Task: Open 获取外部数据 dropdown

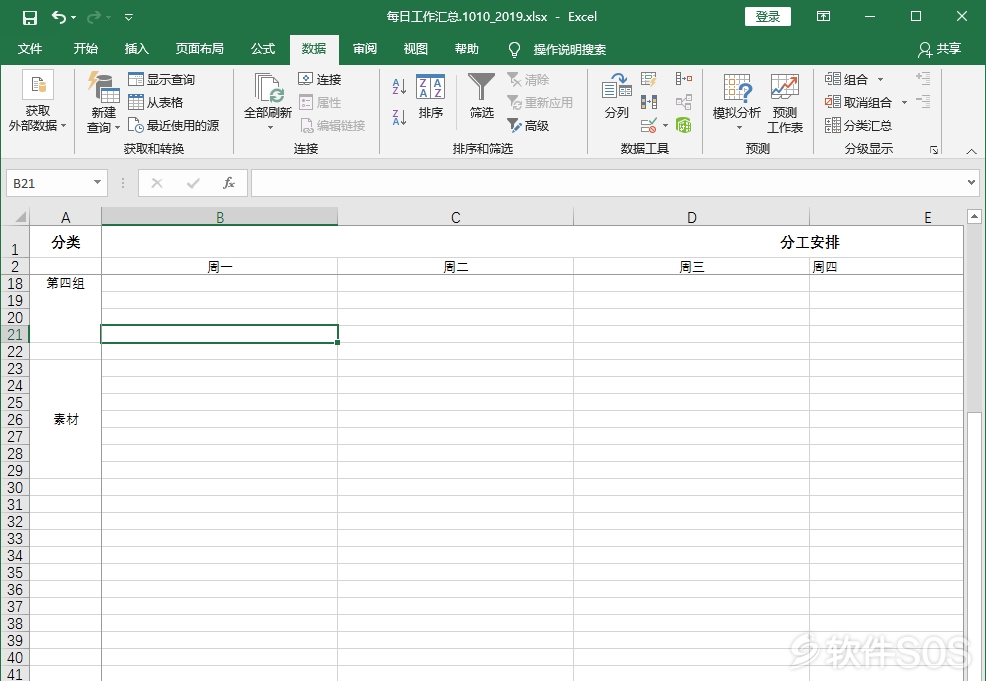Action: pyautogui.click(x=38, y=102)
